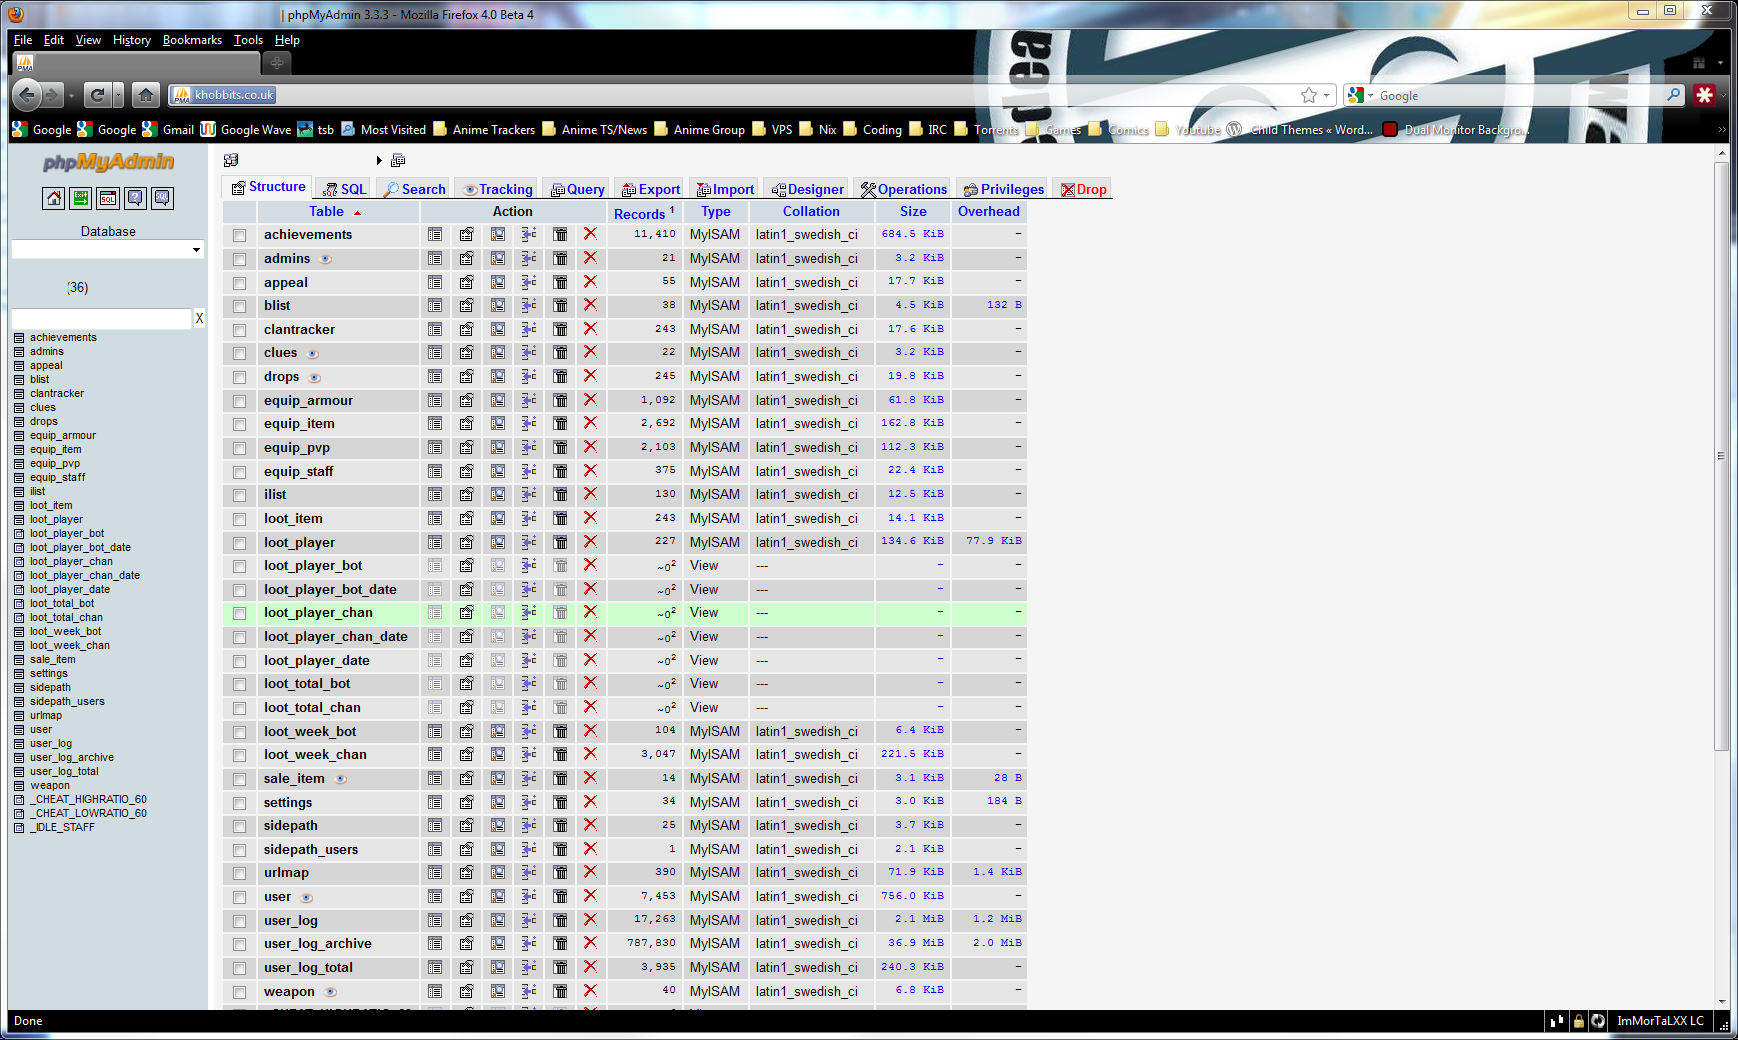This screenshot has width=1738, height=1040.
Task: Open Structure icon for equip_armour table
Action: (x=466, y=400)
